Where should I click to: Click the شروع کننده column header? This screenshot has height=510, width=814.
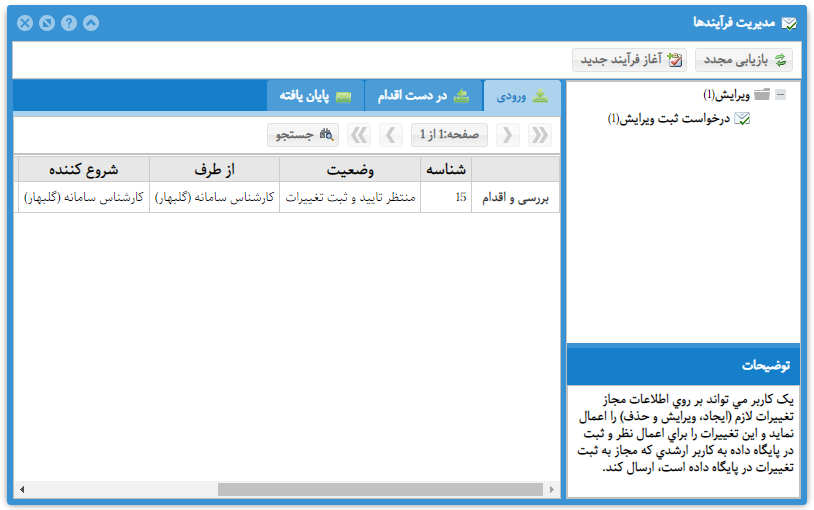tap(84, 169)
